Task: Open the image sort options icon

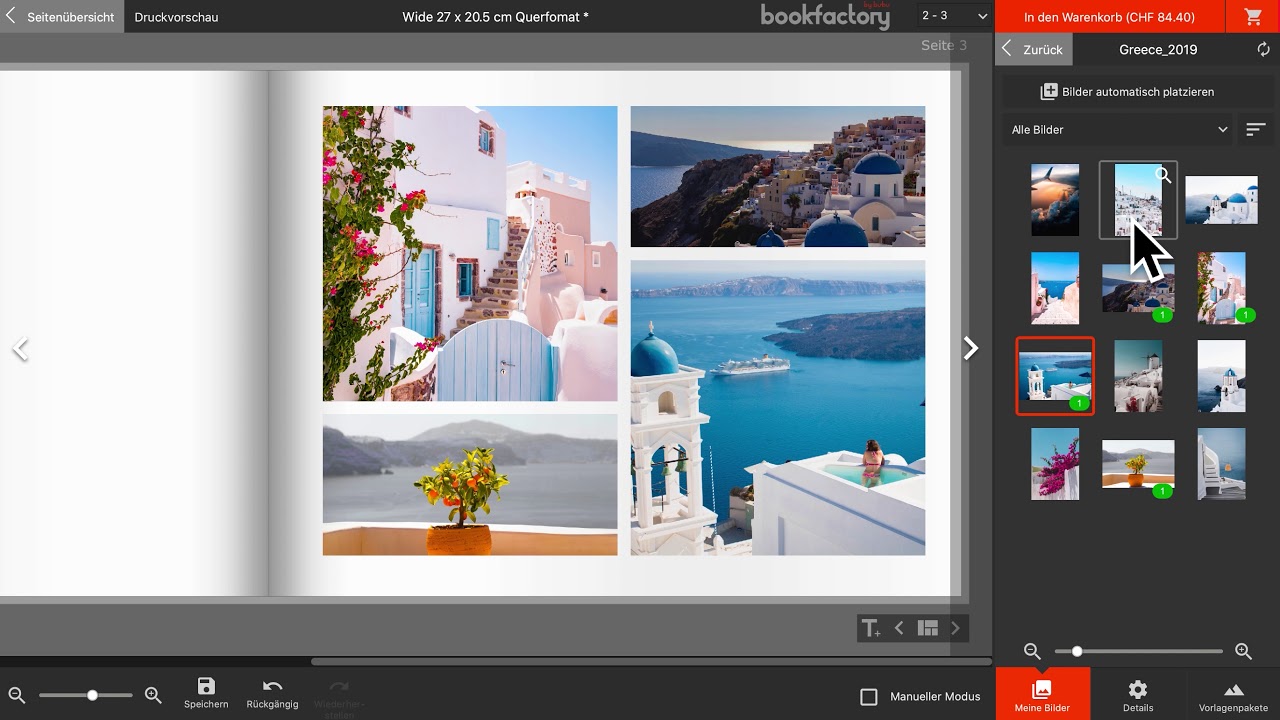Action: click(x=1255, y=129)
